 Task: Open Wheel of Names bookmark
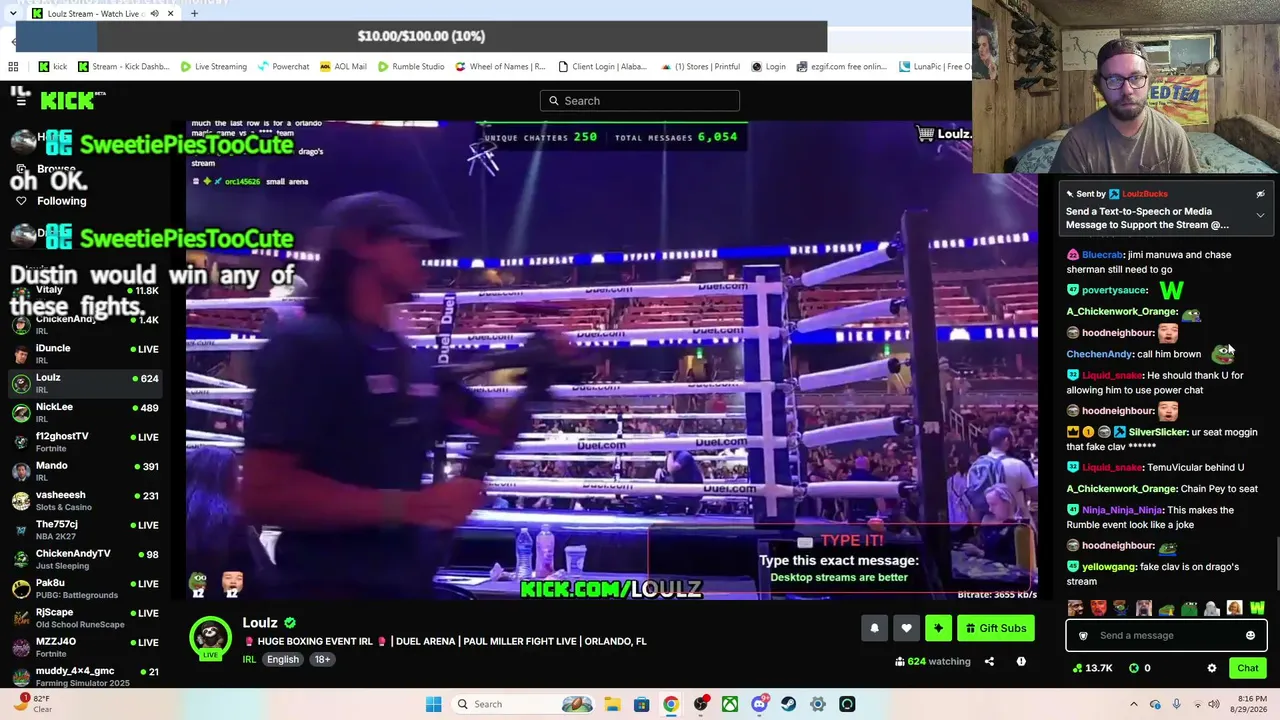click(501, 67)
